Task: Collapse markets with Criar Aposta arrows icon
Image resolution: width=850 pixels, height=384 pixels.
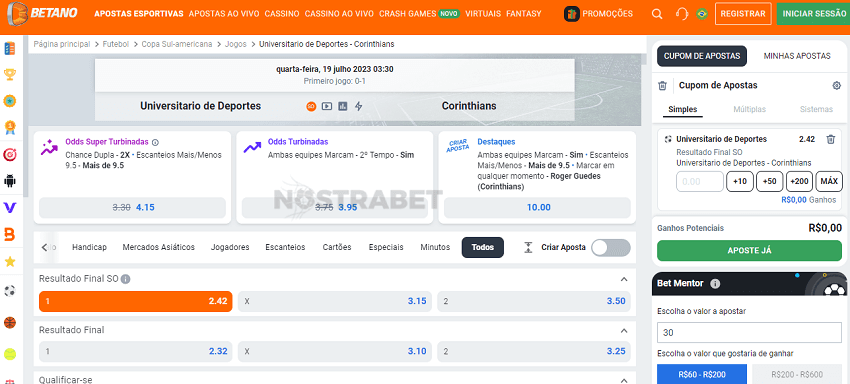Action: [x=528, y=247]
